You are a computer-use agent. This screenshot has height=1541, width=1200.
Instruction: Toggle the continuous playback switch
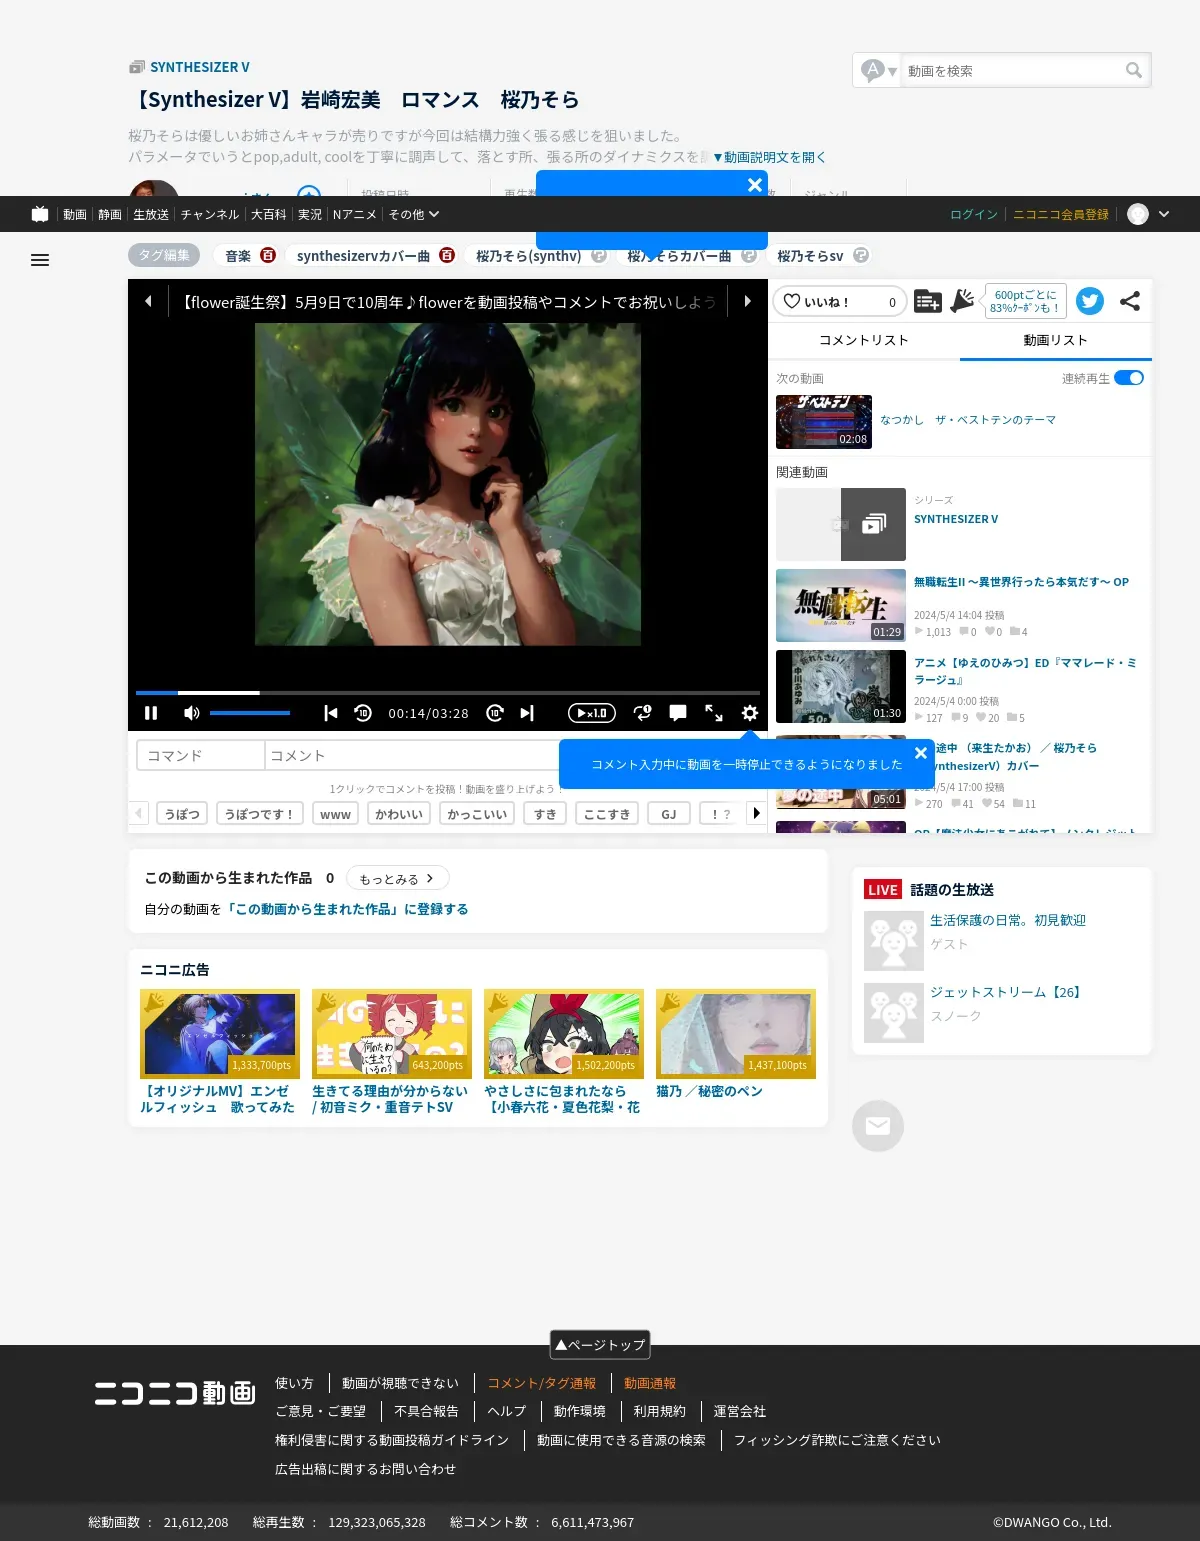point(1129,378)
